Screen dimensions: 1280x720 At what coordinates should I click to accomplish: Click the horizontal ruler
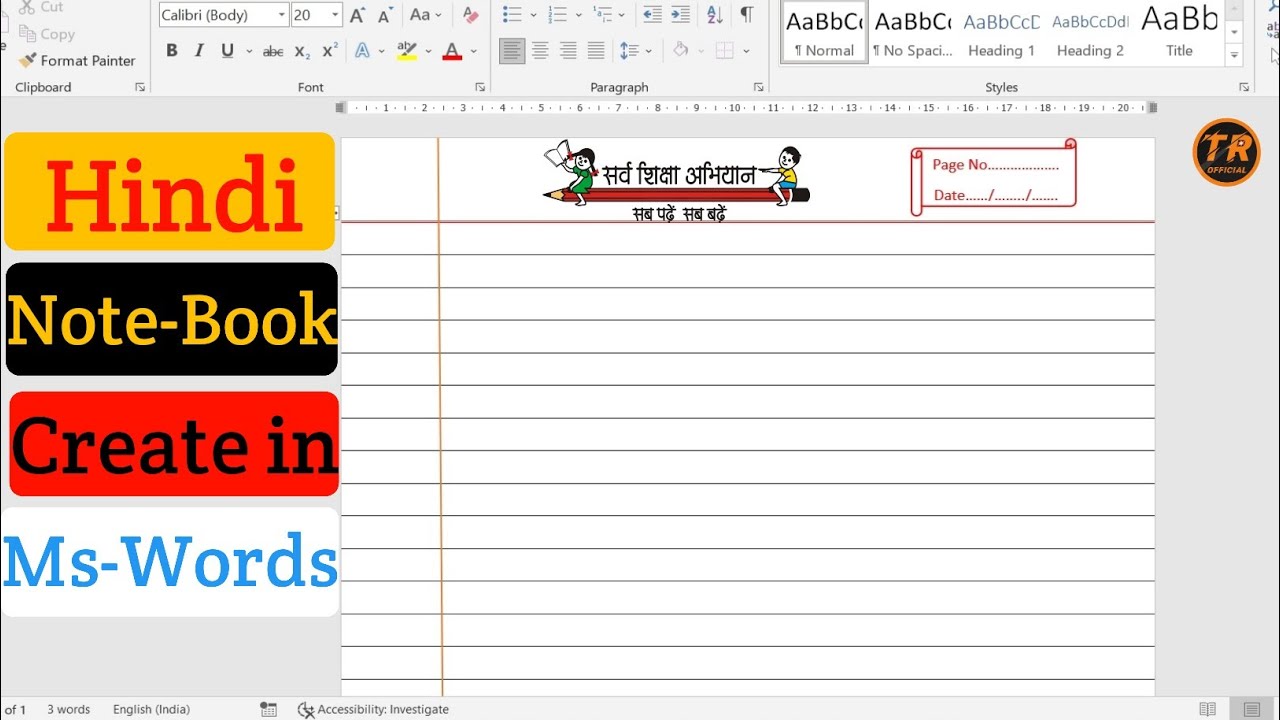[x=746, y=108]
